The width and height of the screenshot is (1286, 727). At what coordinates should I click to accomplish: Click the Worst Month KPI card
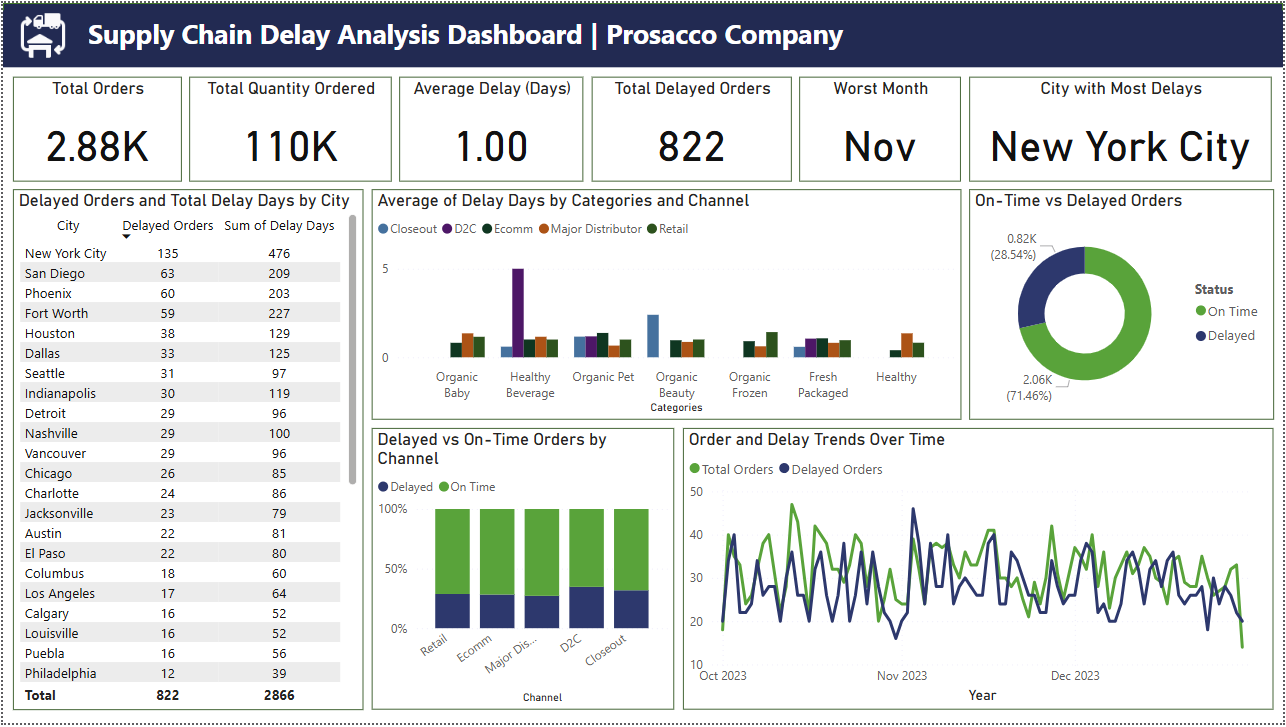[x=879, y=128]
